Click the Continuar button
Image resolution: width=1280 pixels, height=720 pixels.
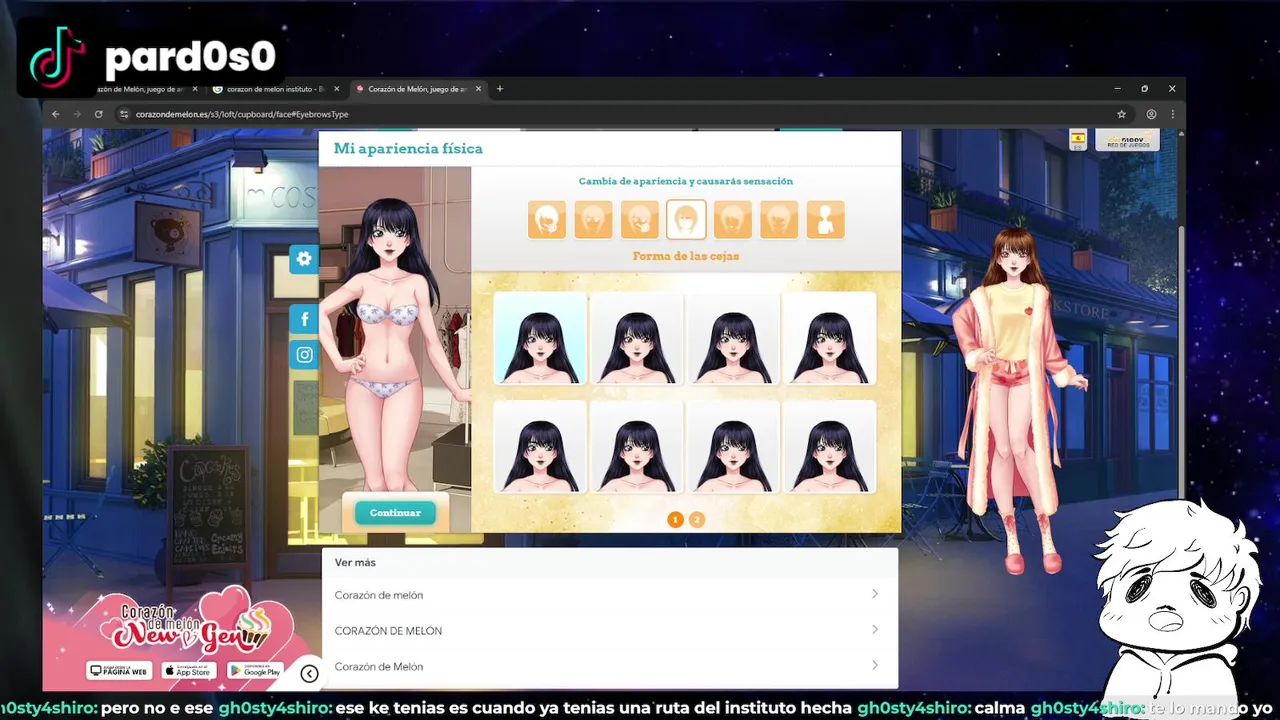(395, 513)
